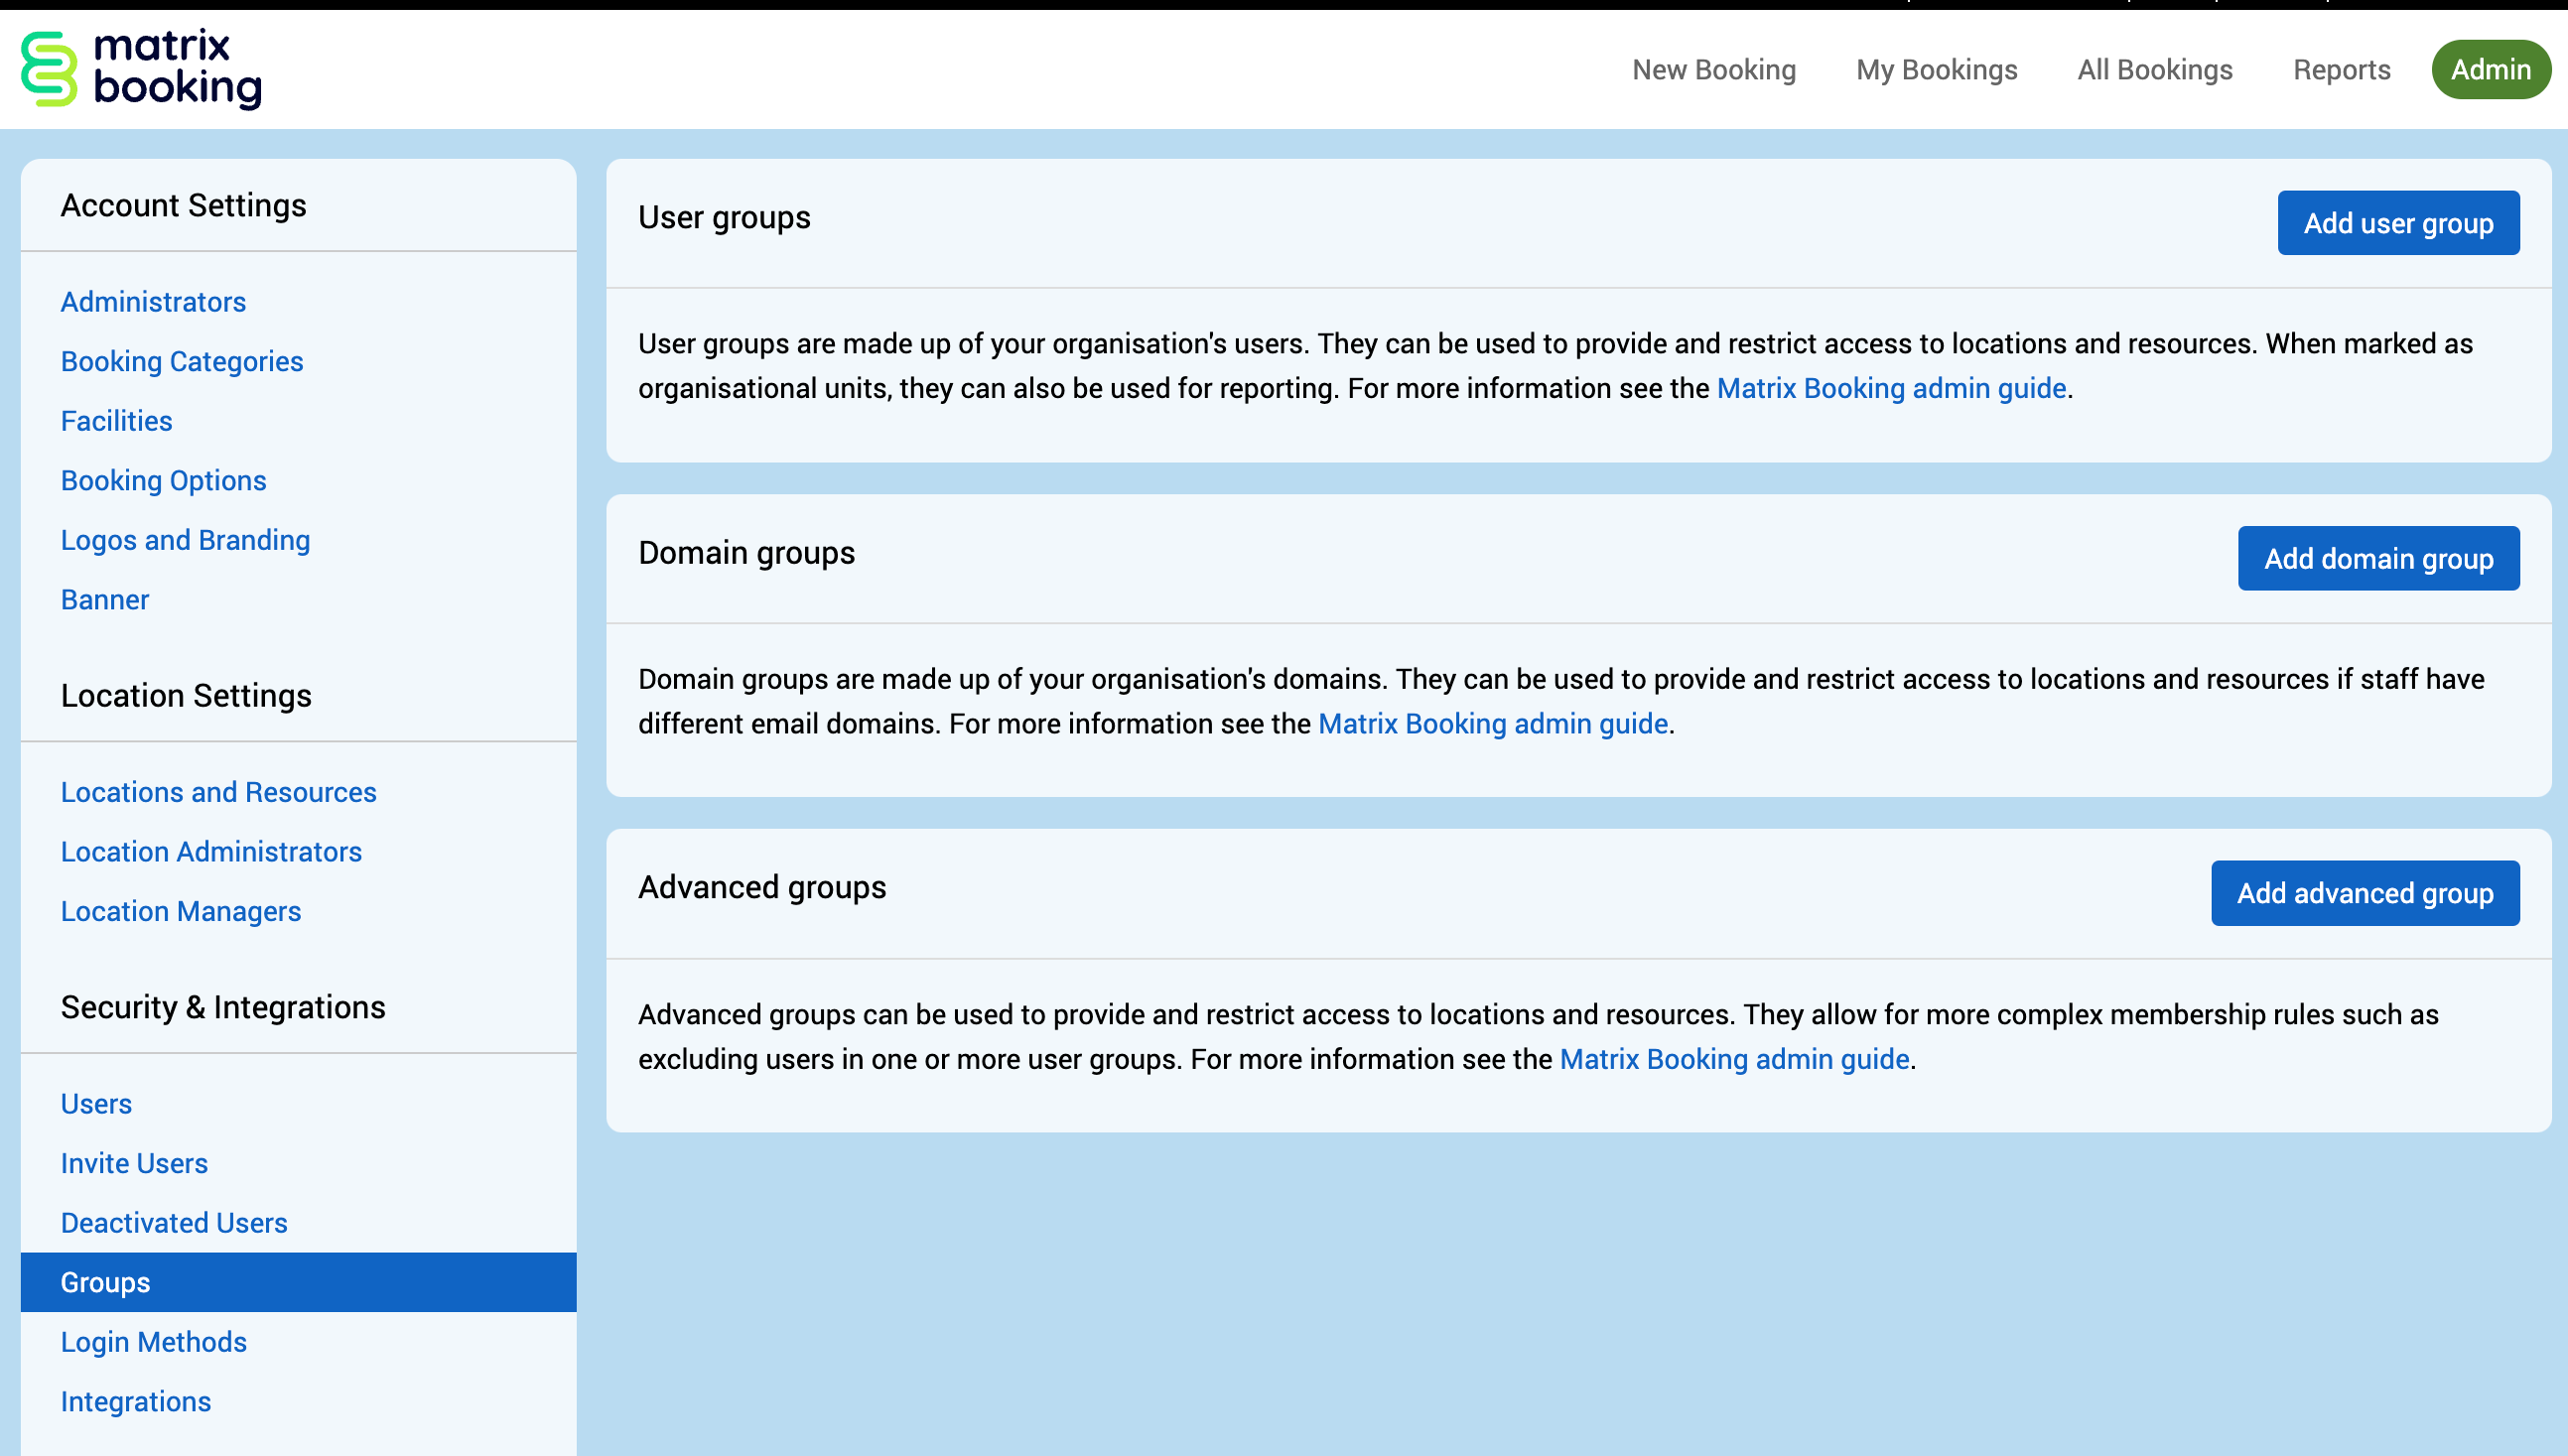
Task: Go to Location Managers page
Action: pos(180,911)
